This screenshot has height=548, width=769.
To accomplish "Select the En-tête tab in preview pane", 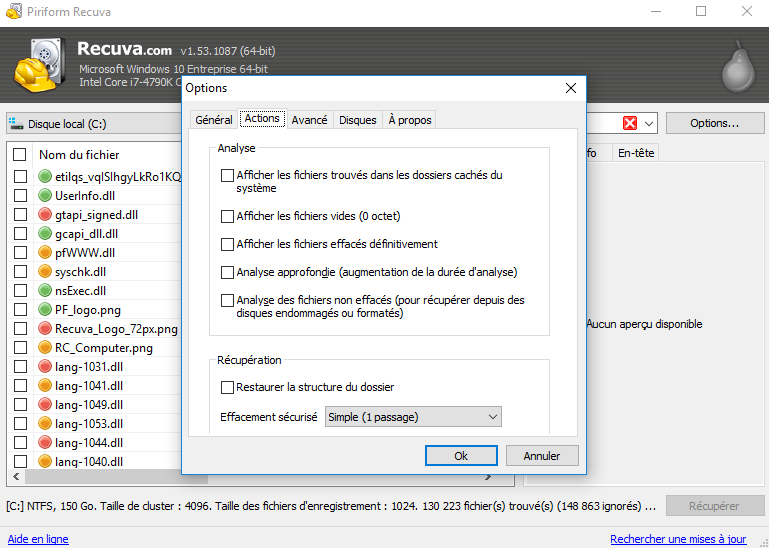I will (x=636, y=153).
